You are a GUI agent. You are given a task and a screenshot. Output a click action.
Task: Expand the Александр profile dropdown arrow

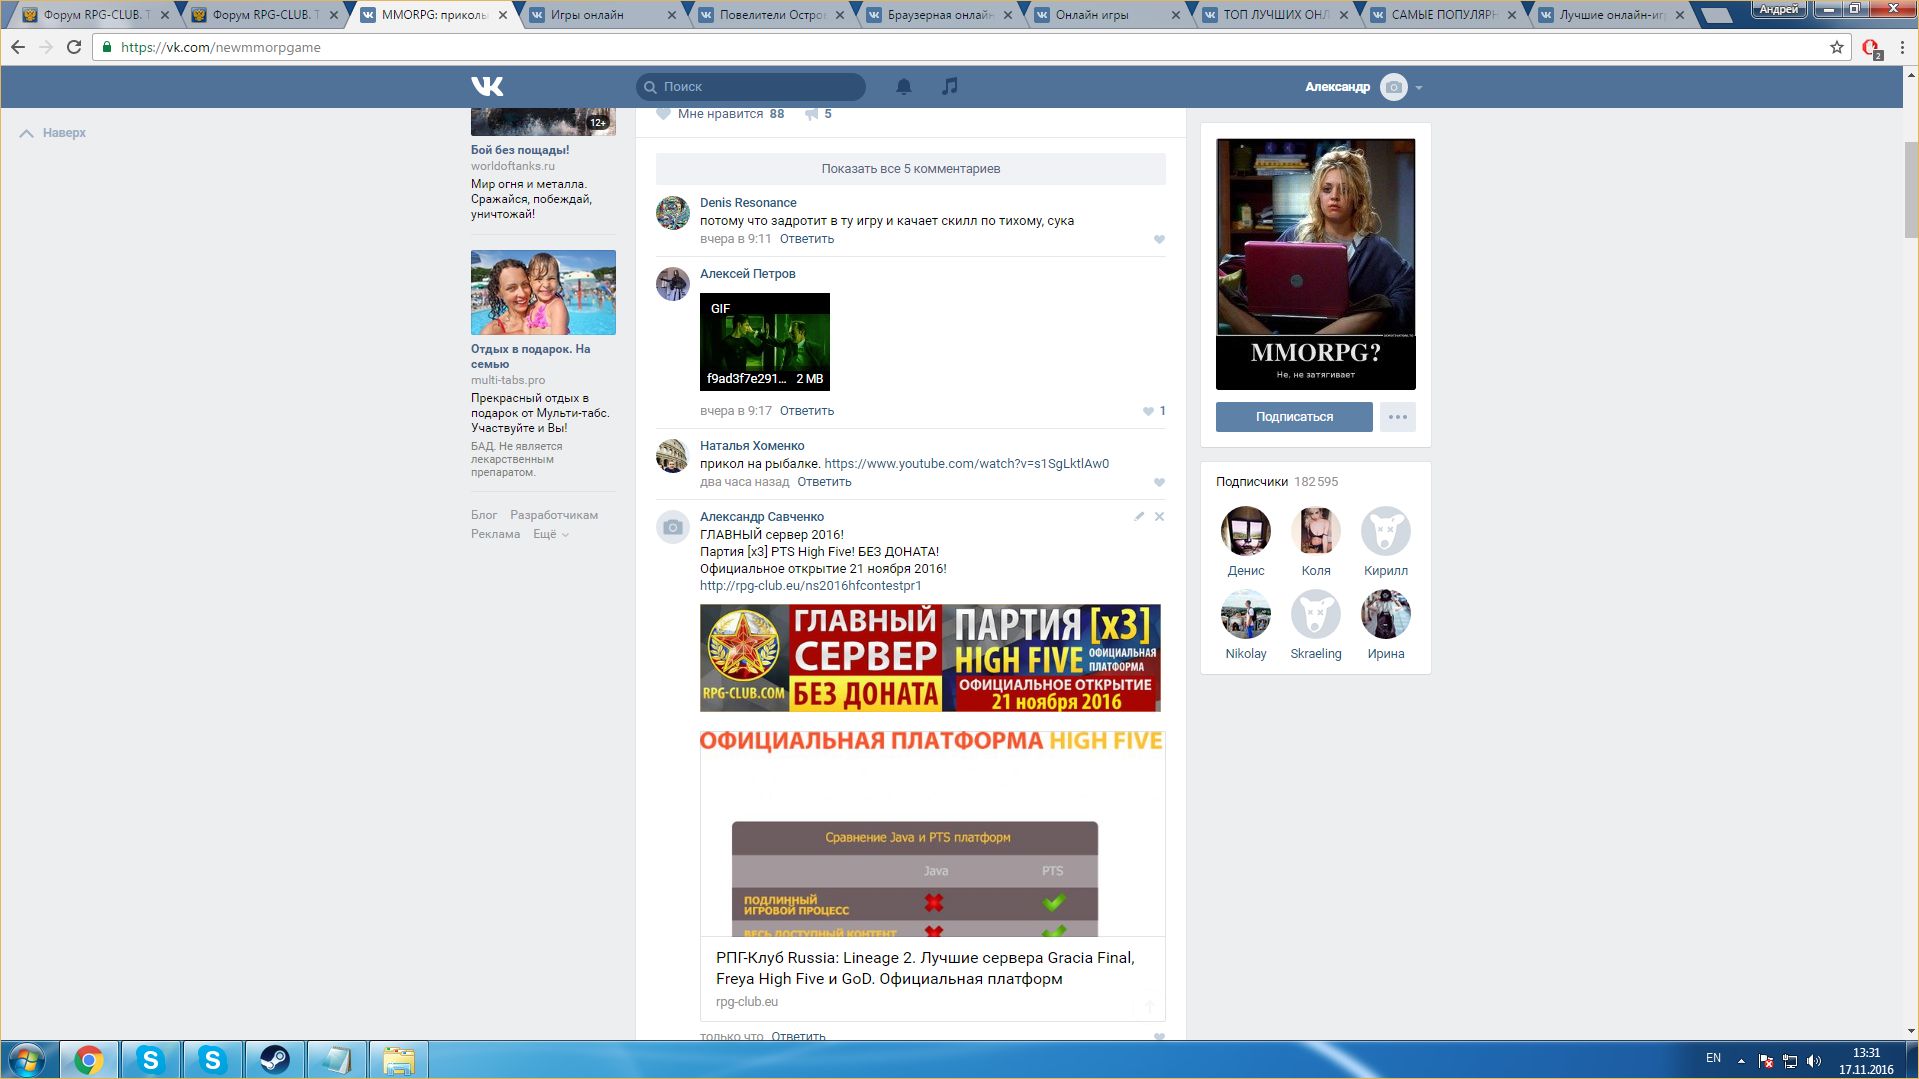pyautogui.click(x=1418, y=88)
